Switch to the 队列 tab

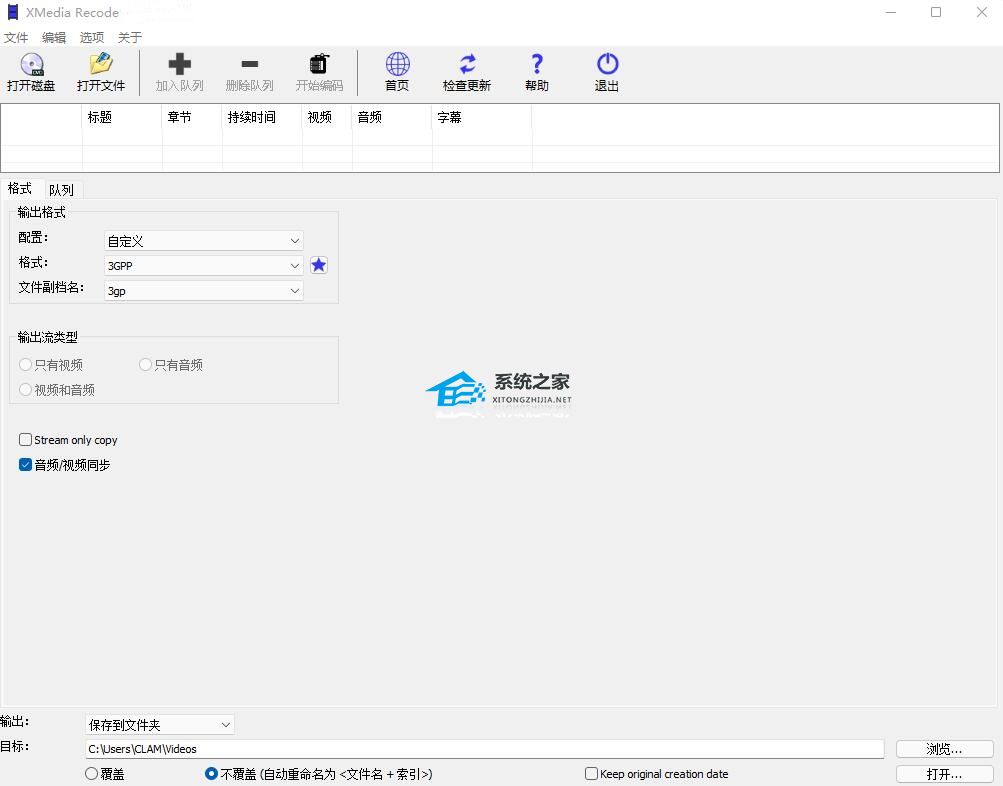click(61, 190)
